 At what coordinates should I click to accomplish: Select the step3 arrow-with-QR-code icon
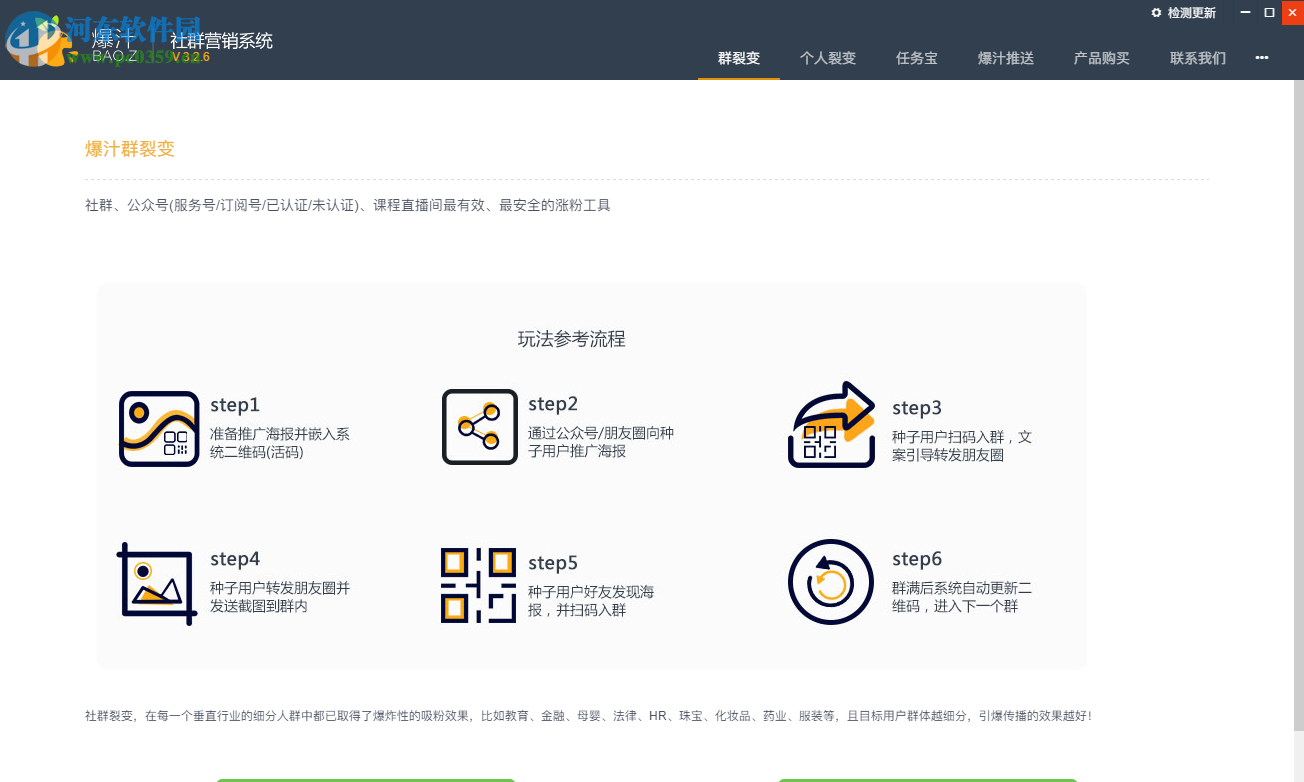(x=831, y=424)
